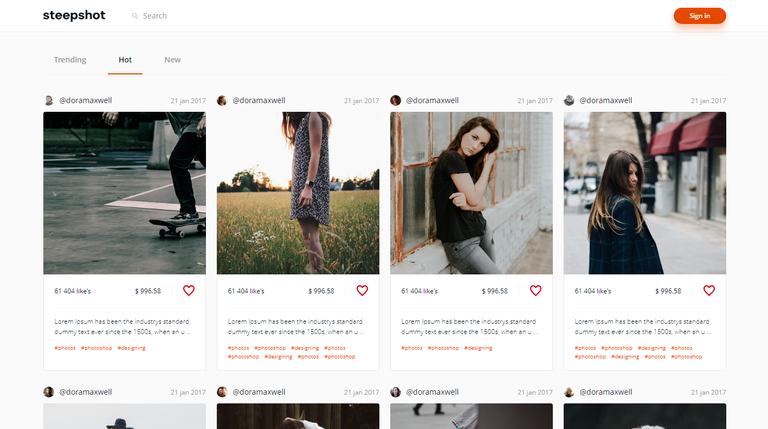Image resolution: width=768 pixels, height=429 pixels.
Task: Click #photoshop tag under the window woman post
Action: tap(443, 348)
